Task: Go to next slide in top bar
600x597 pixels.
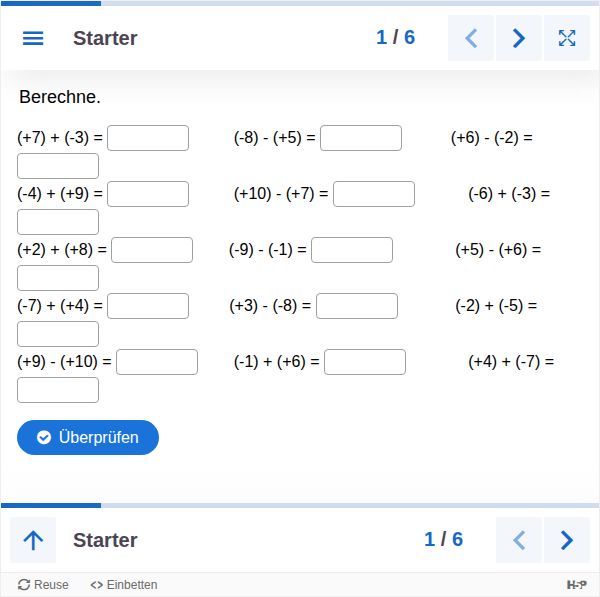Action: [x=519, y=38]
